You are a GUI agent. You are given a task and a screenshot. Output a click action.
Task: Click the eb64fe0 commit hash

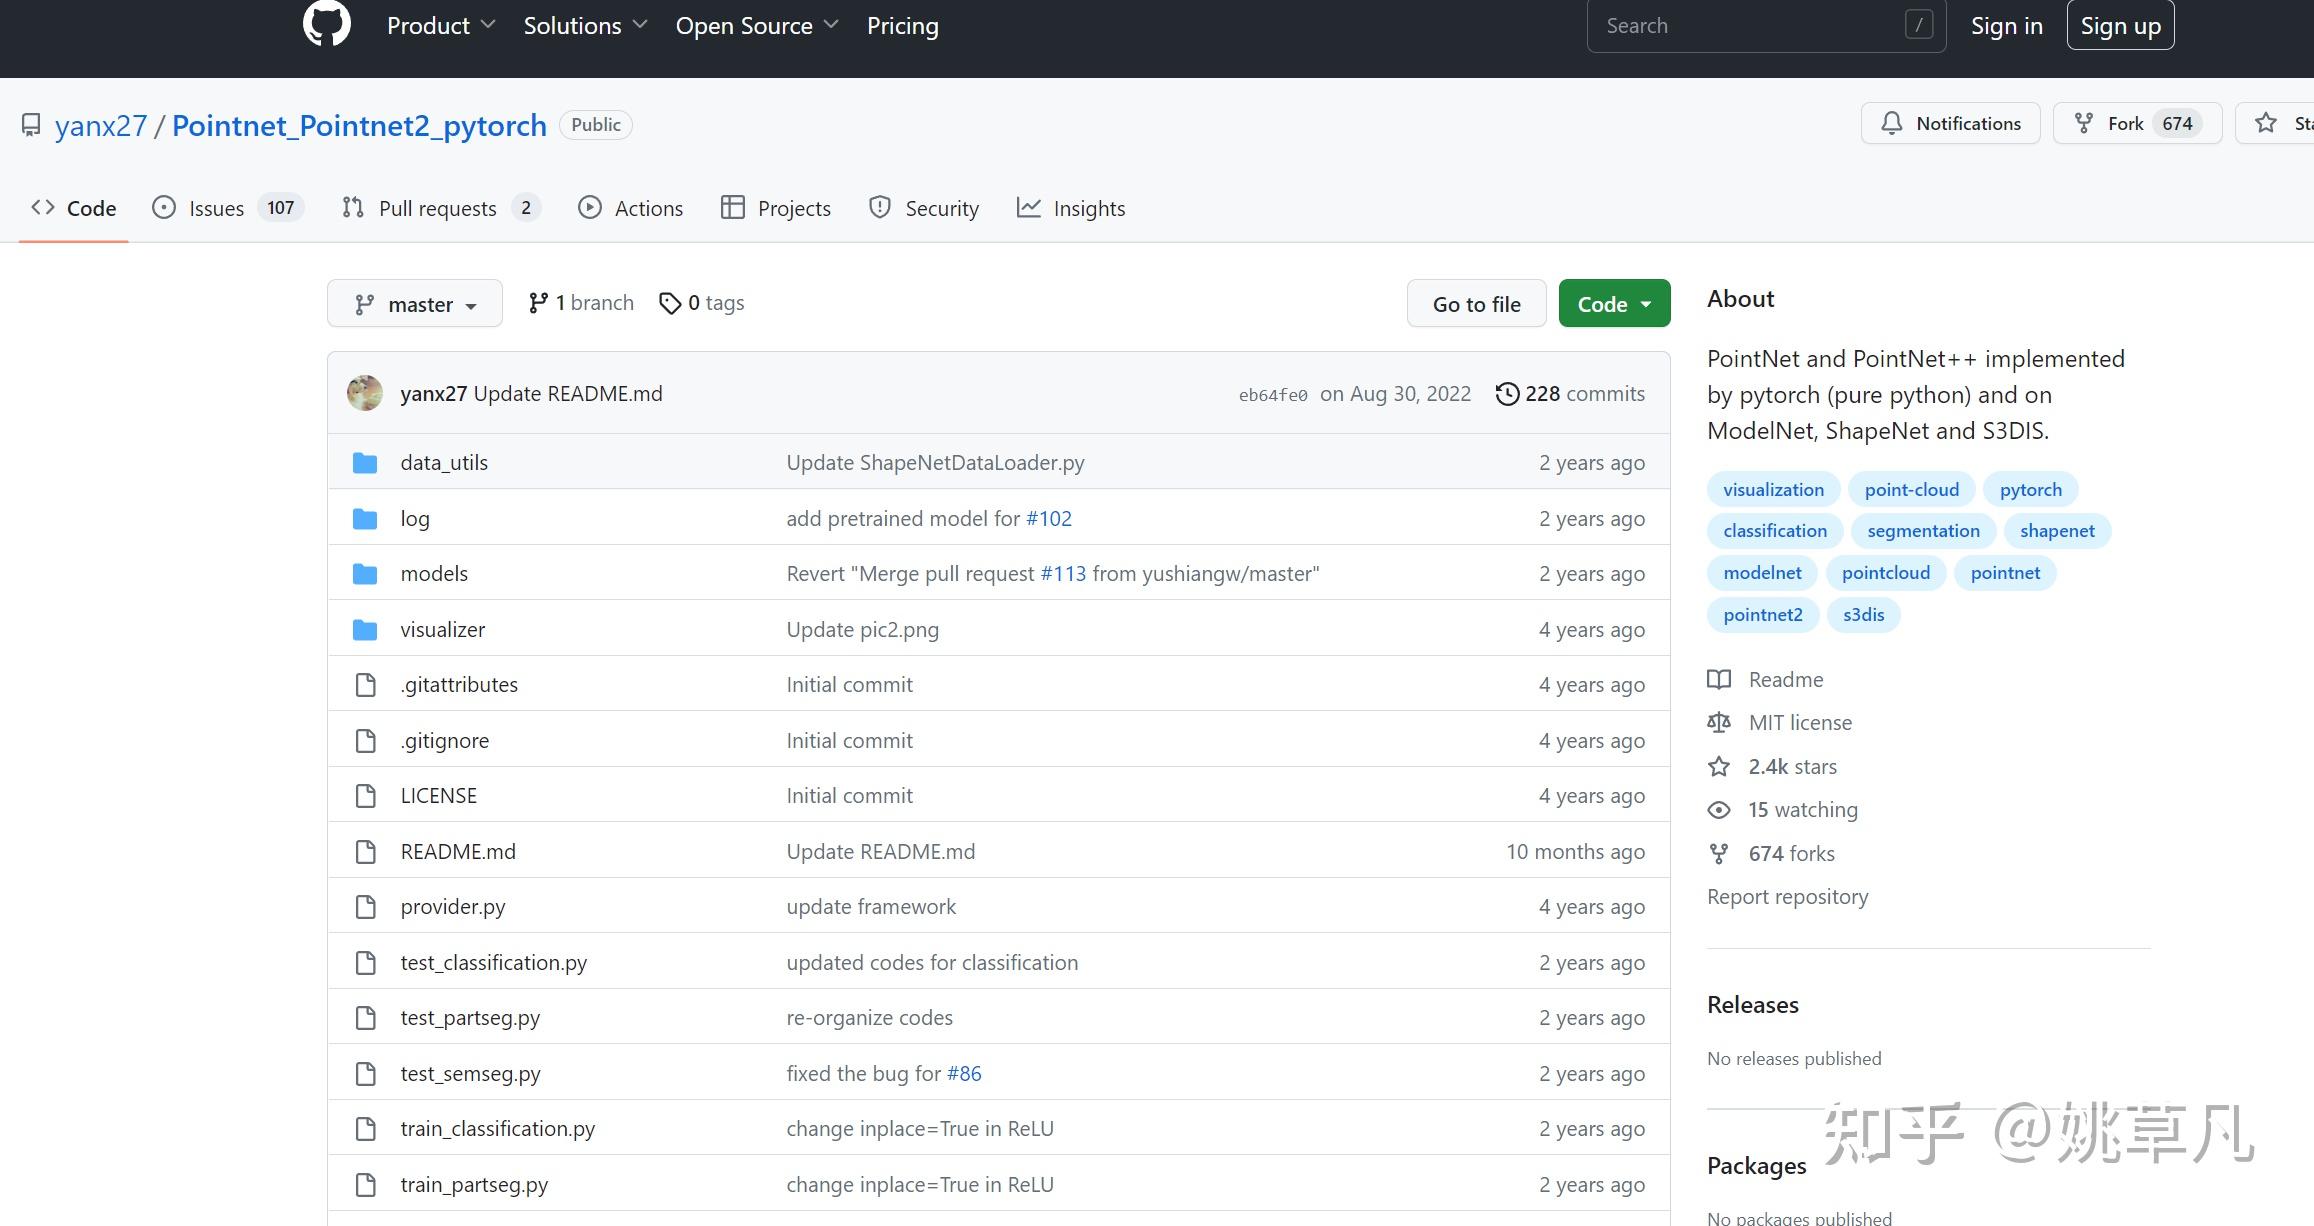click(x=1273, y=395)
